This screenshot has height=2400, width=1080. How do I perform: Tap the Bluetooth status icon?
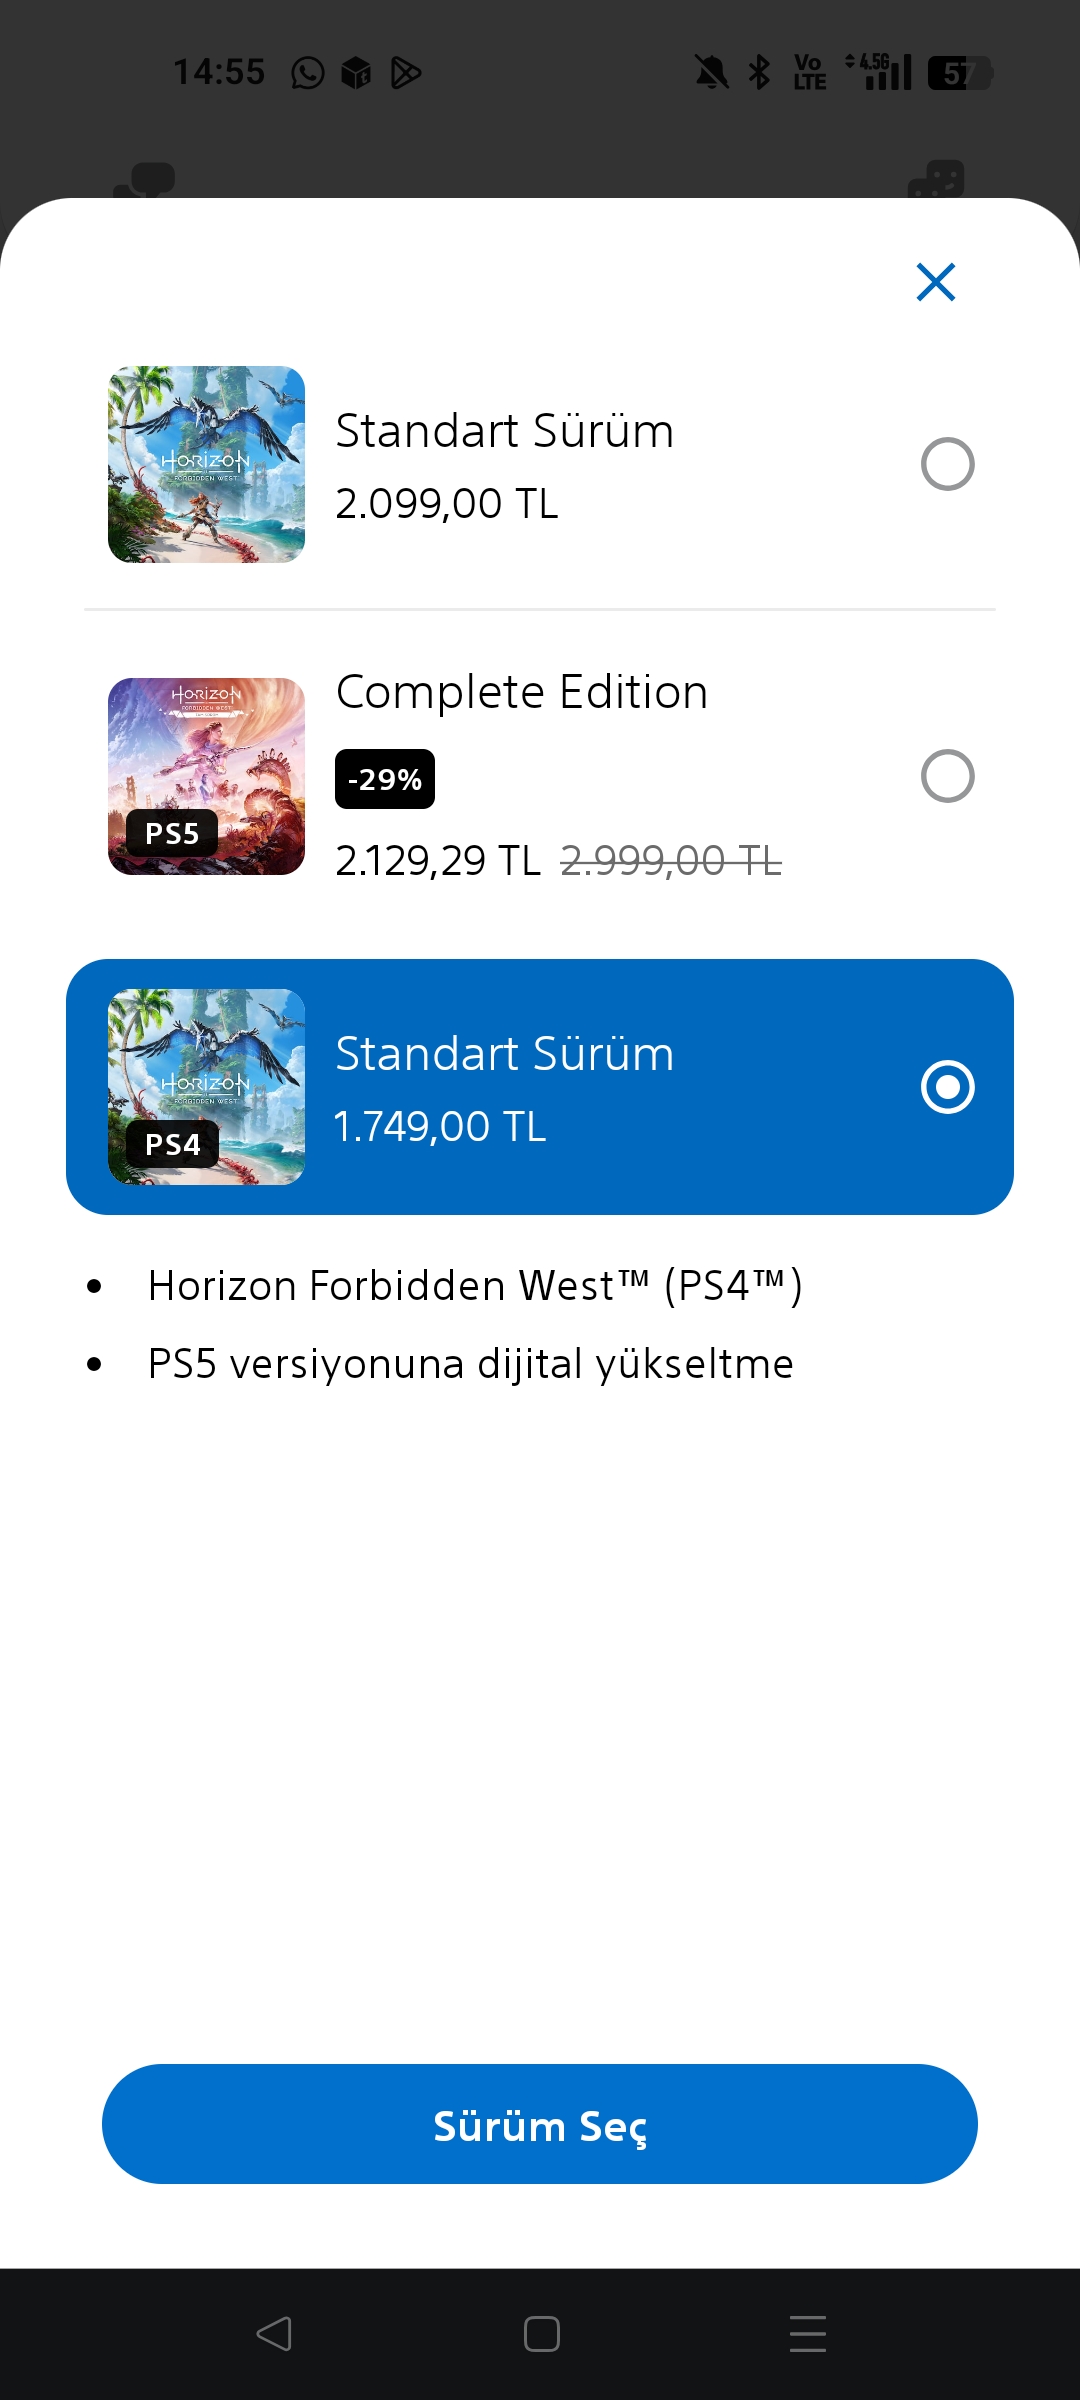point(760,72)
